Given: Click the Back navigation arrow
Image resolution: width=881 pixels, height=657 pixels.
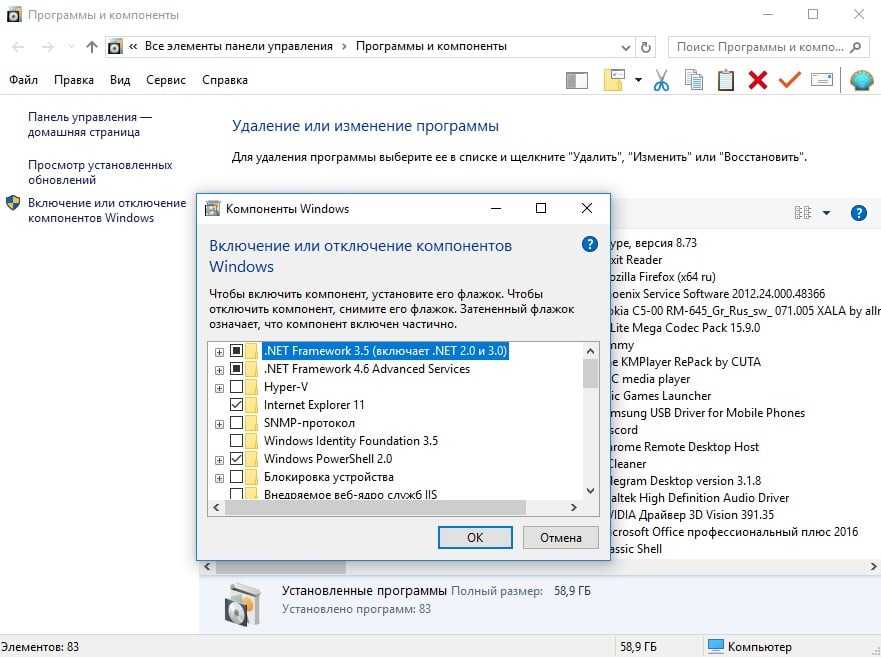Looking at the screenshot, I should 18,47.
